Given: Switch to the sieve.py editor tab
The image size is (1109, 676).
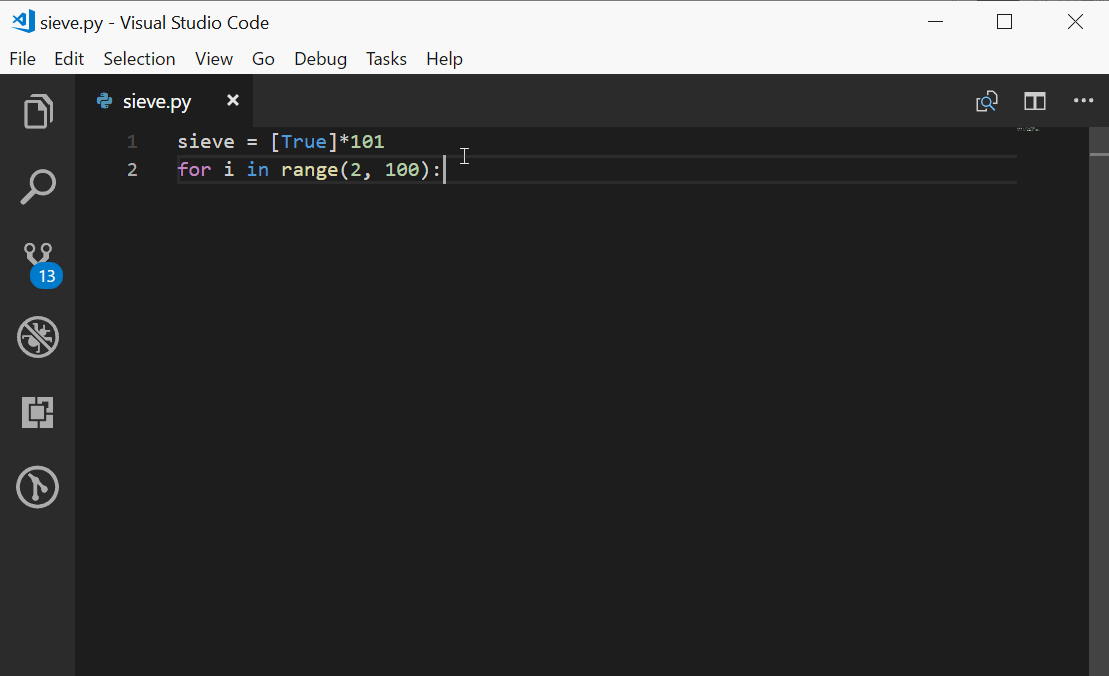Looking at the screenshot, I should 155,100.
